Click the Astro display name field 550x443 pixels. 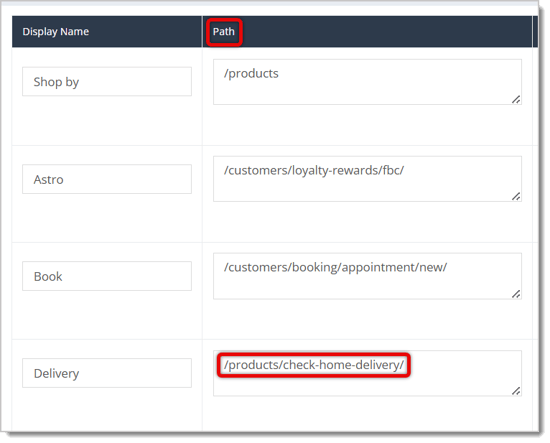click(x=107, y=179)
